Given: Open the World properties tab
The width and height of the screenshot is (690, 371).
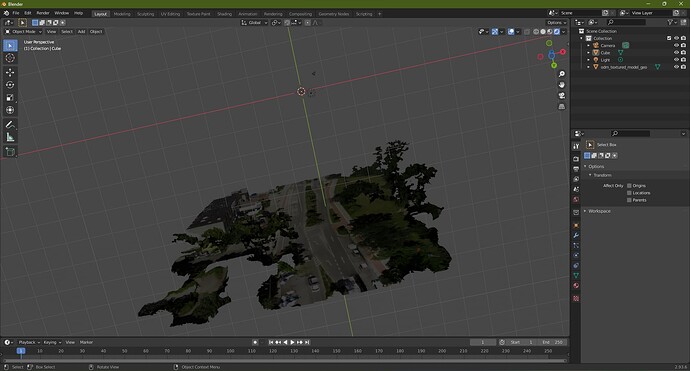Looking at the screenshot, I should coord(576,199).
